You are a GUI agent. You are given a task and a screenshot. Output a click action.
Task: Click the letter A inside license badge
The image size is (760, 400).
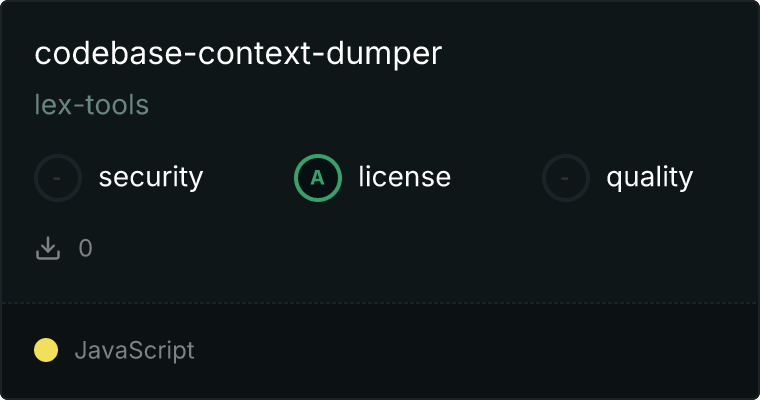point(317,178)
